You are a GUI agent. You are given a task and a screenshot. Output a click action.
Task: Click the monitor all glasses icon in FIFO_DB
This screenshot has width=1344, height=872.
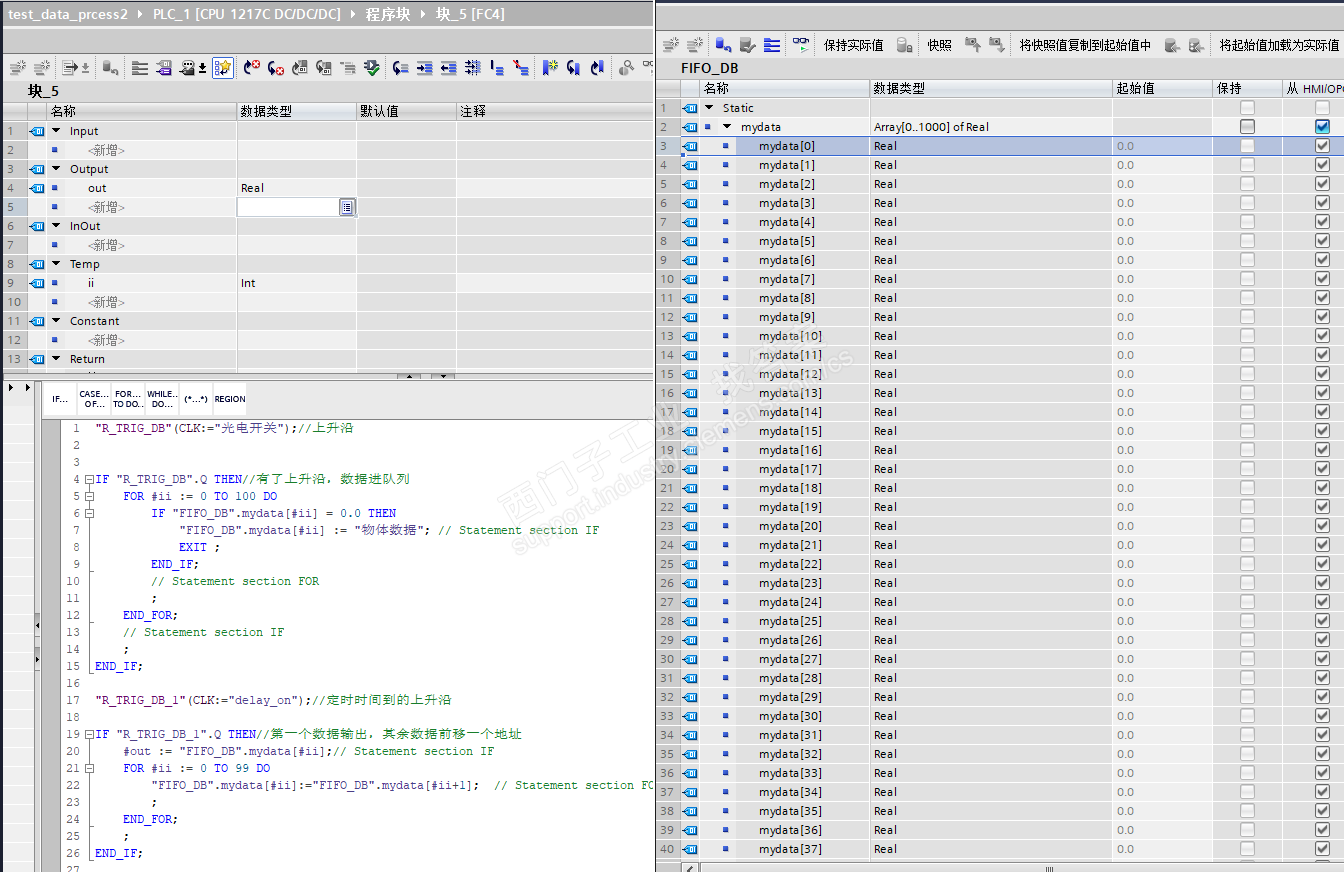click(800, 45)
